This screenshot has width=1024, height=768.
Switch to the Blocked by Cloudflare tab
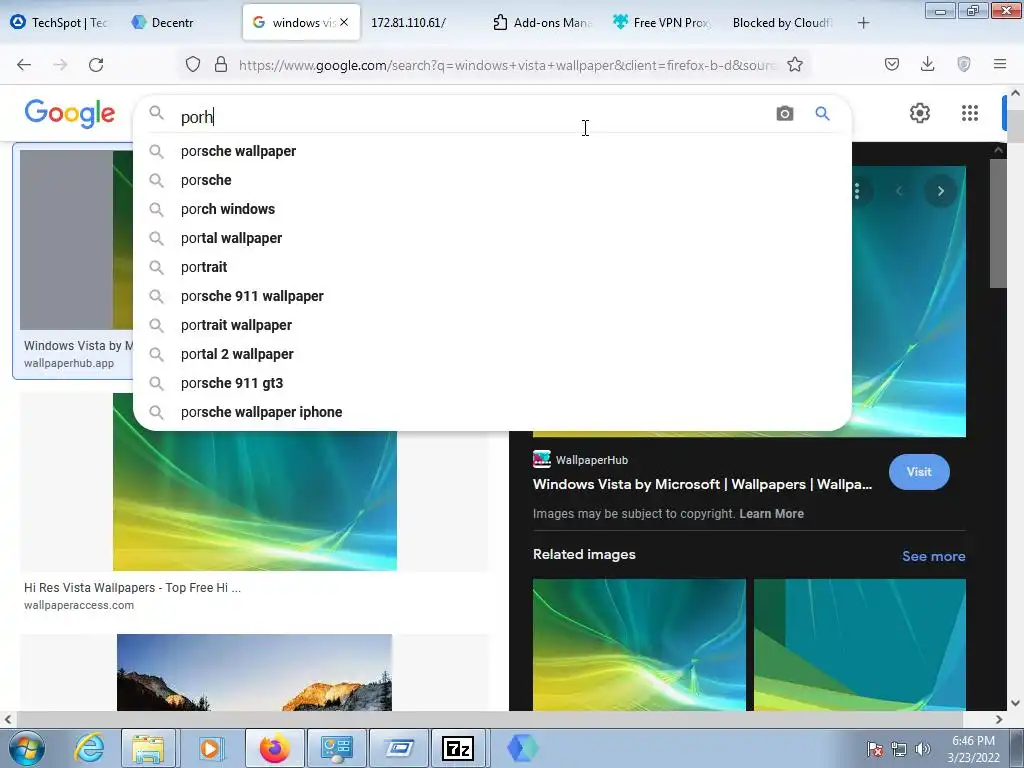tap(782, 23)
